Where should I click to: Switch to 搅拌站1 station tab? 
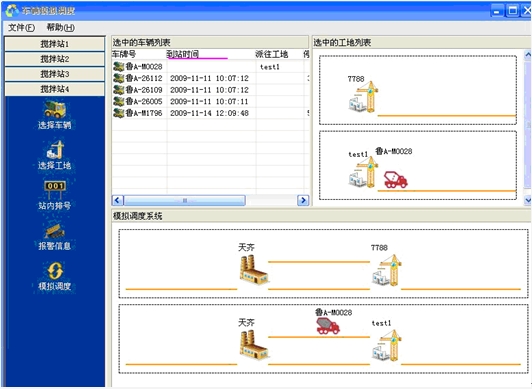55,44
